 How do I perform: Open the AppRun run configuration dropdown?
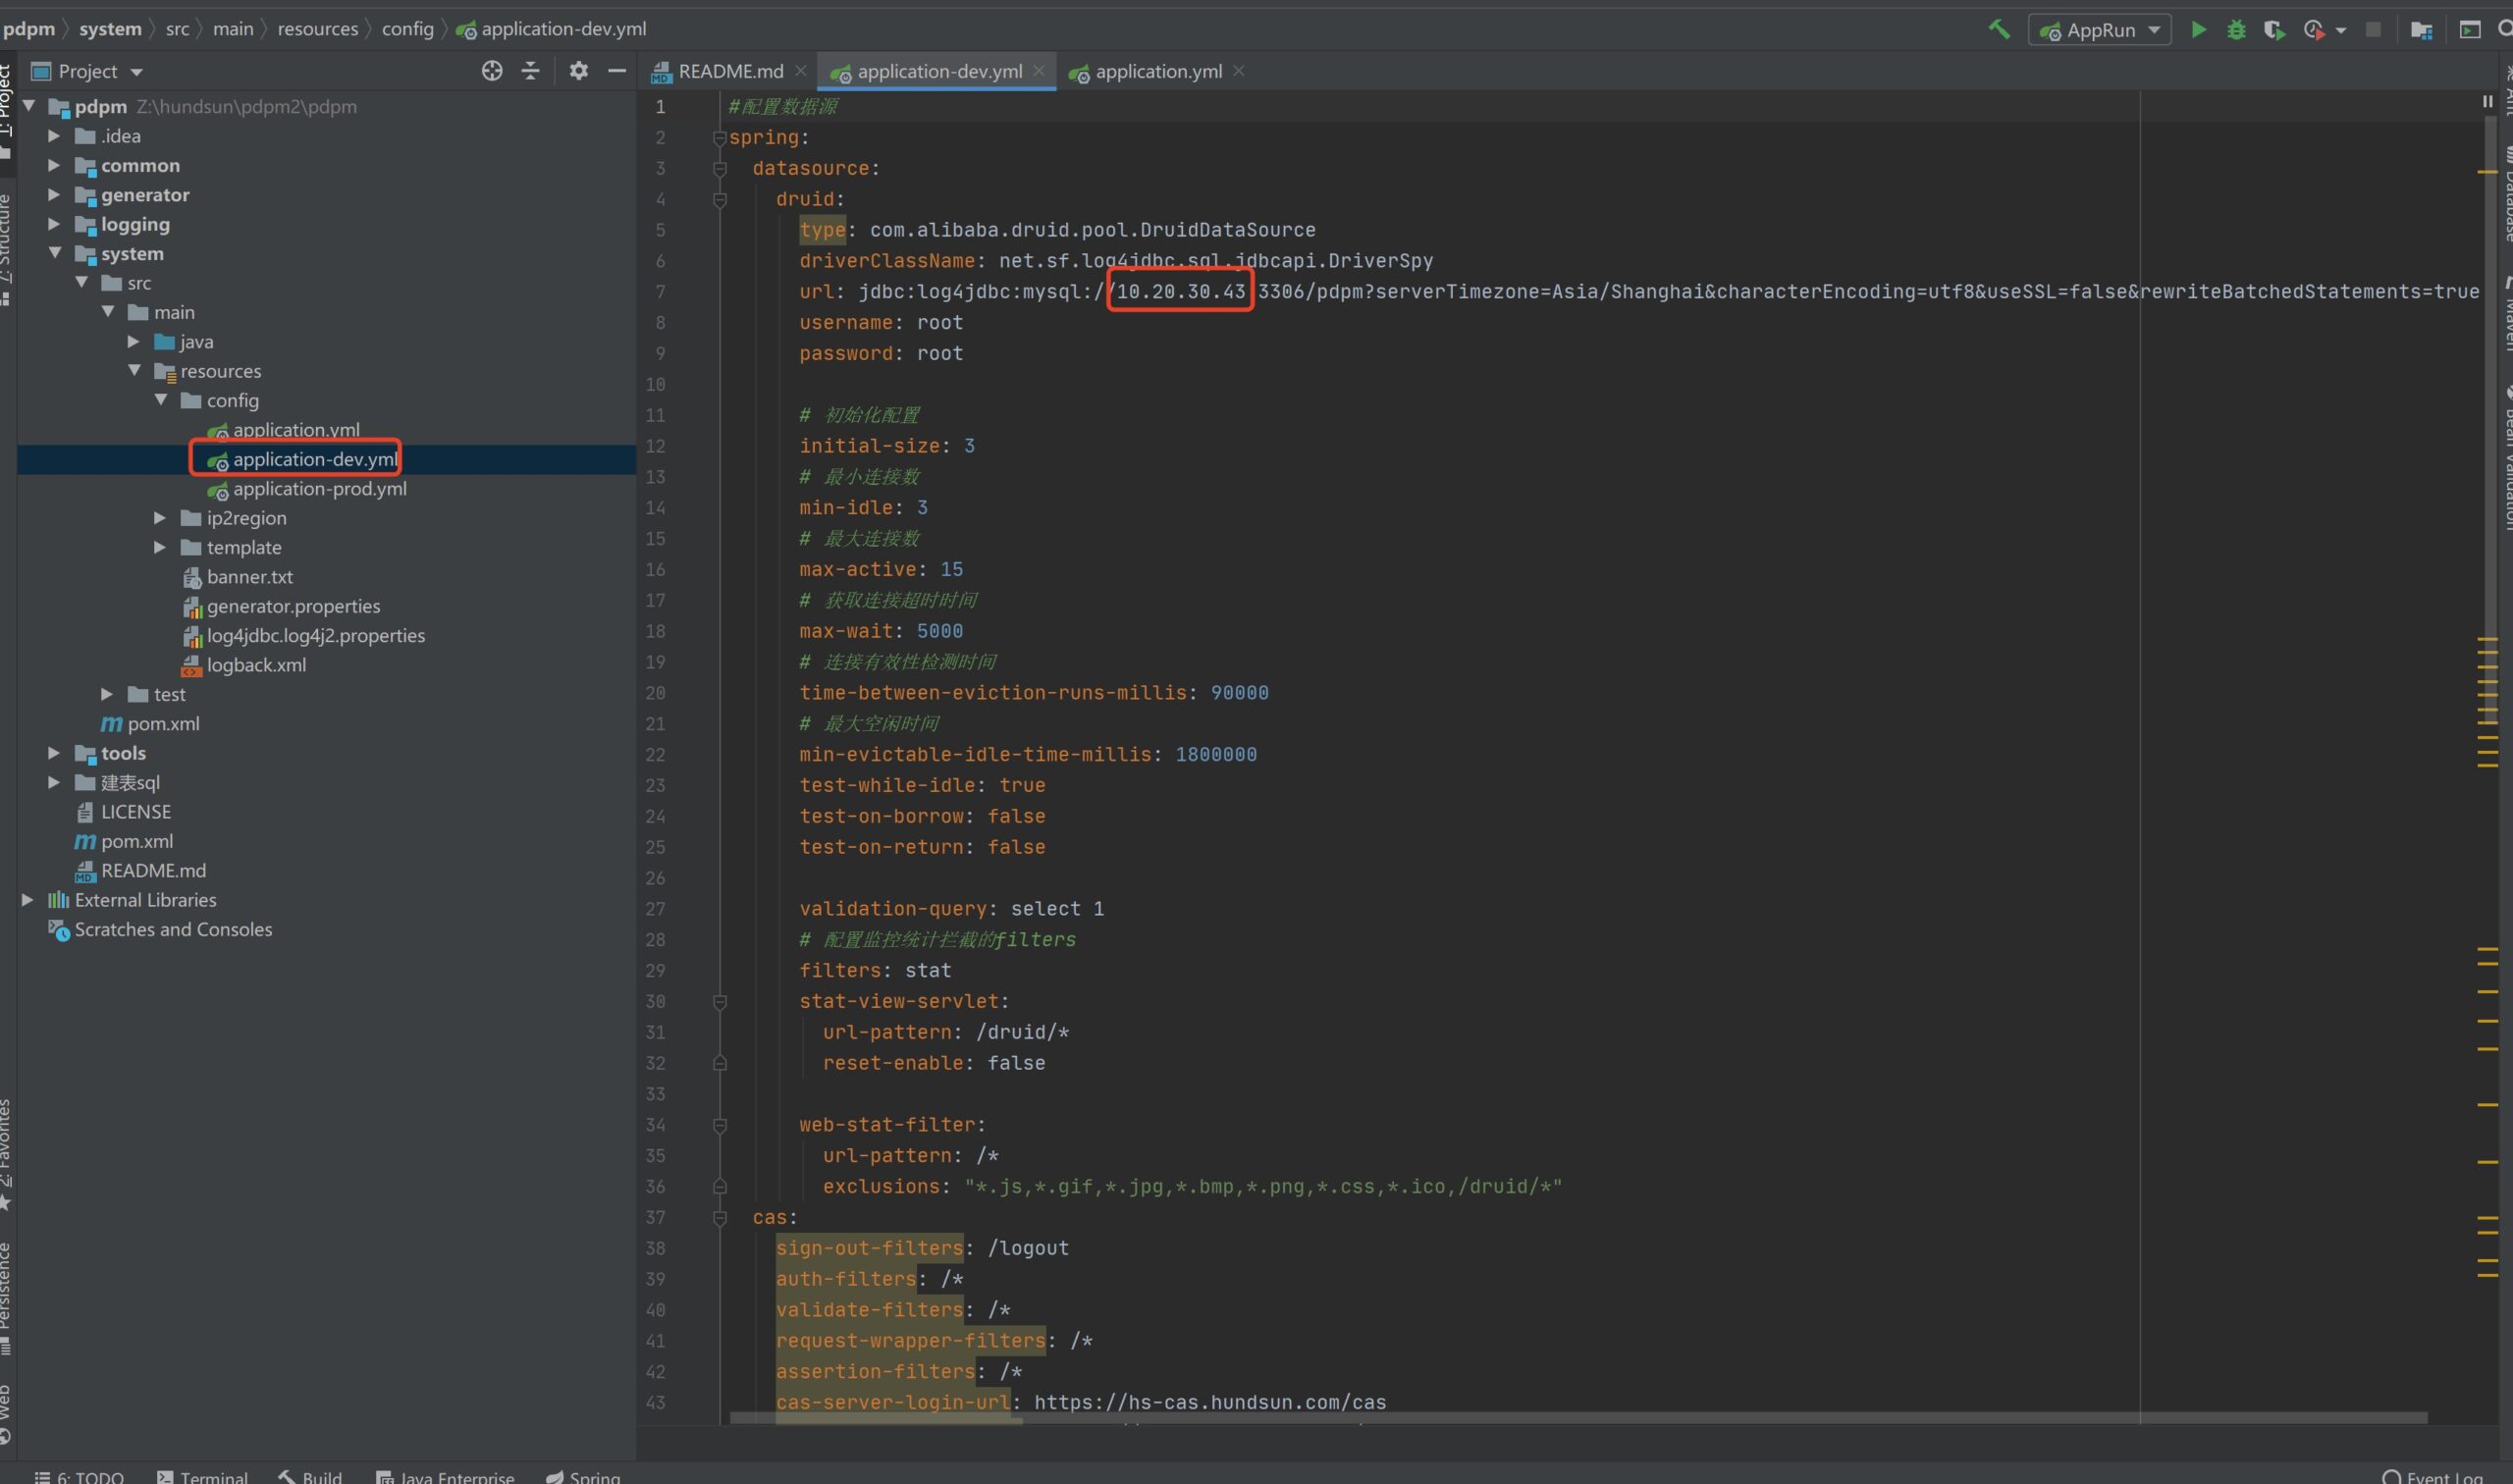pos(2100,30)
